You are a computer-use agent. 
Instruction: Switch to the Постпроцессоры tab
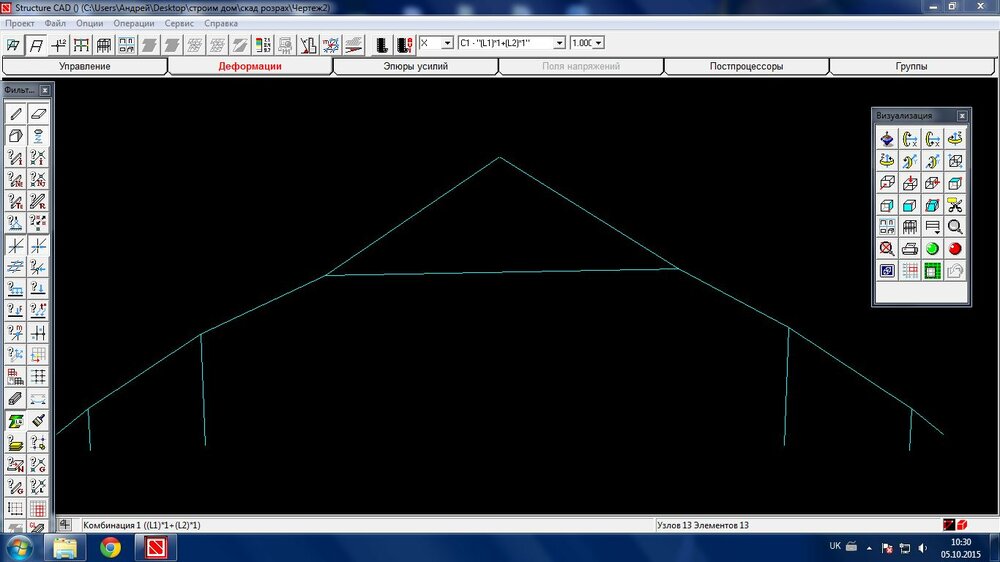(x=746, y=66)
